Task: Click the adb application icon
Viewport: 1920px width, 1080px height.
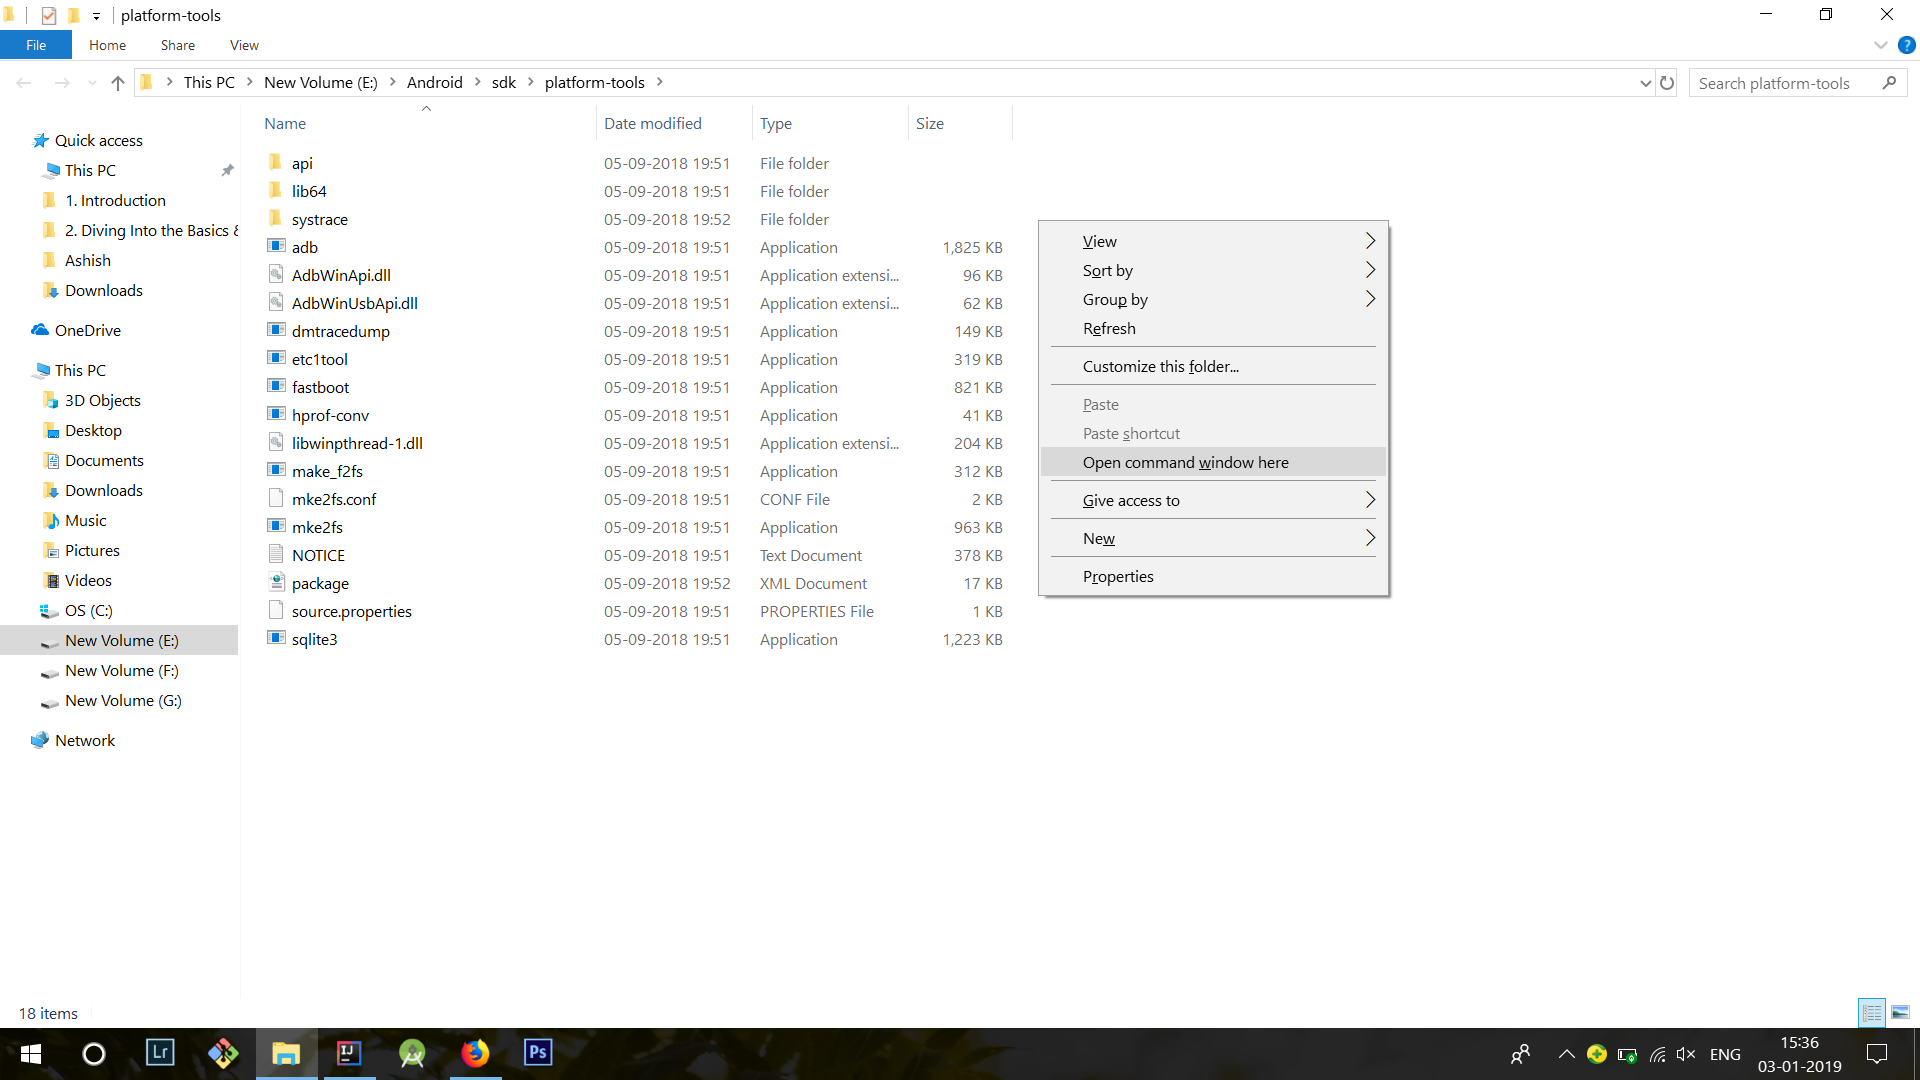Action: (277, 246)
